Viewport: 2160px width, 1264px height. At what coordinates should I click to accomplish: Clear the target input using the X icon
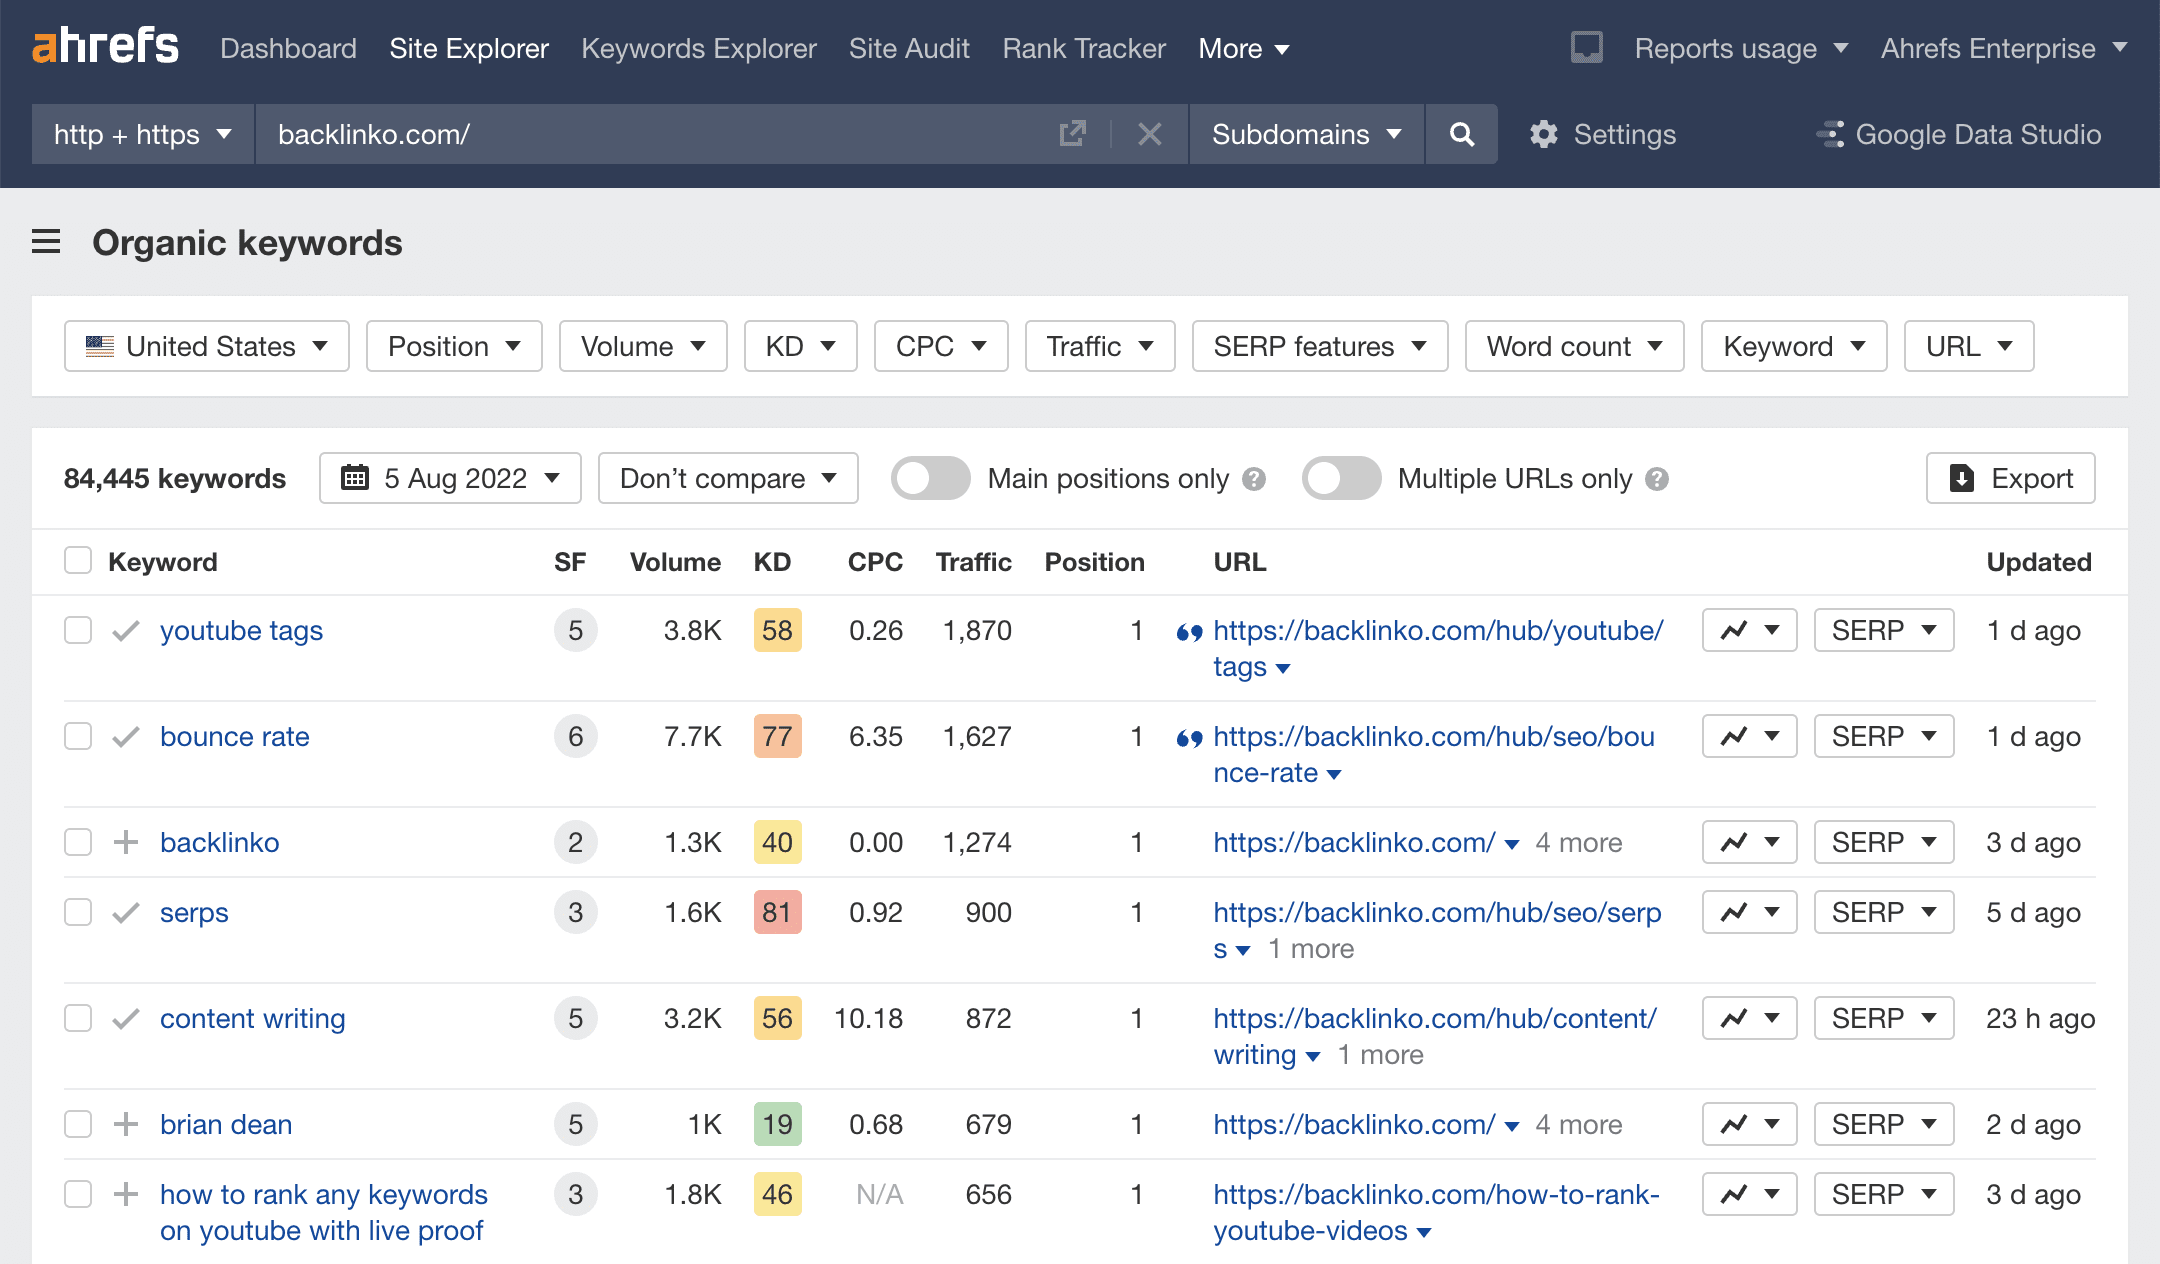click(x=1149, y=134)
